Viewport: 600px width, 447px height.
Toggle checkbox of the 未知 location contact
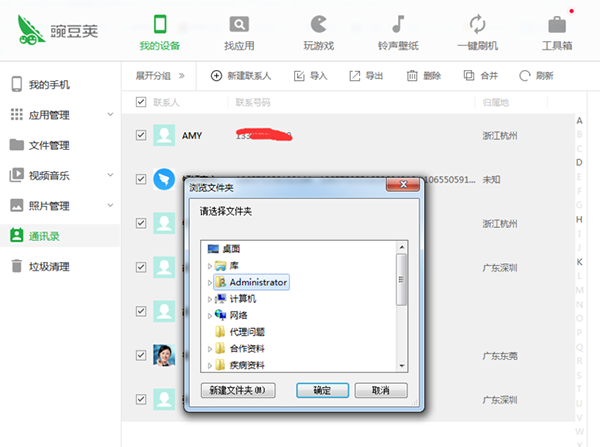(x=141, y=179)
